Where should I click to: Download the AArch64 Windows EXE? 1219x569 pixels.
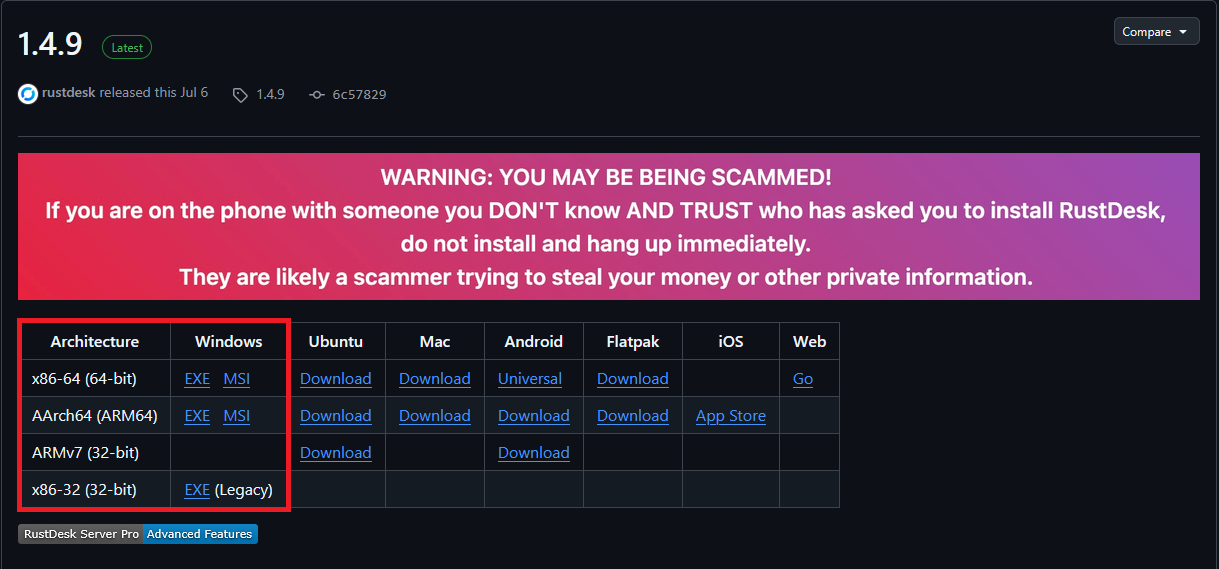tap(197, 416)
